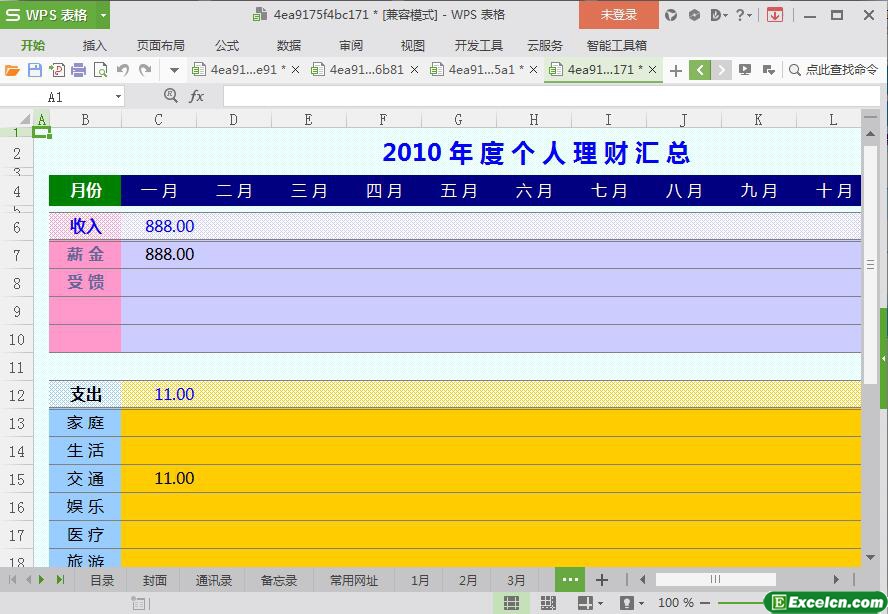
Task: Switch to page break preview view
Action: pos(548,603)
